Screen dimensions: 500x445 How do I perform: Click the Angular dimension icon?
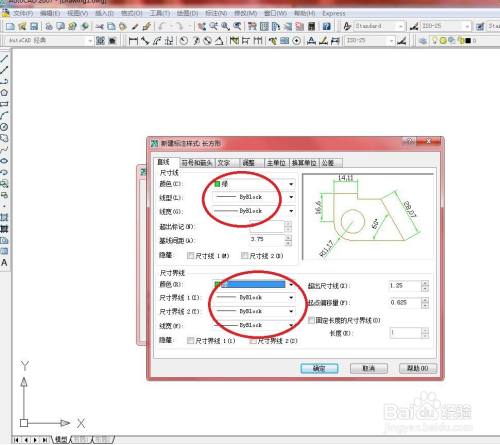[x=219, y=41]
